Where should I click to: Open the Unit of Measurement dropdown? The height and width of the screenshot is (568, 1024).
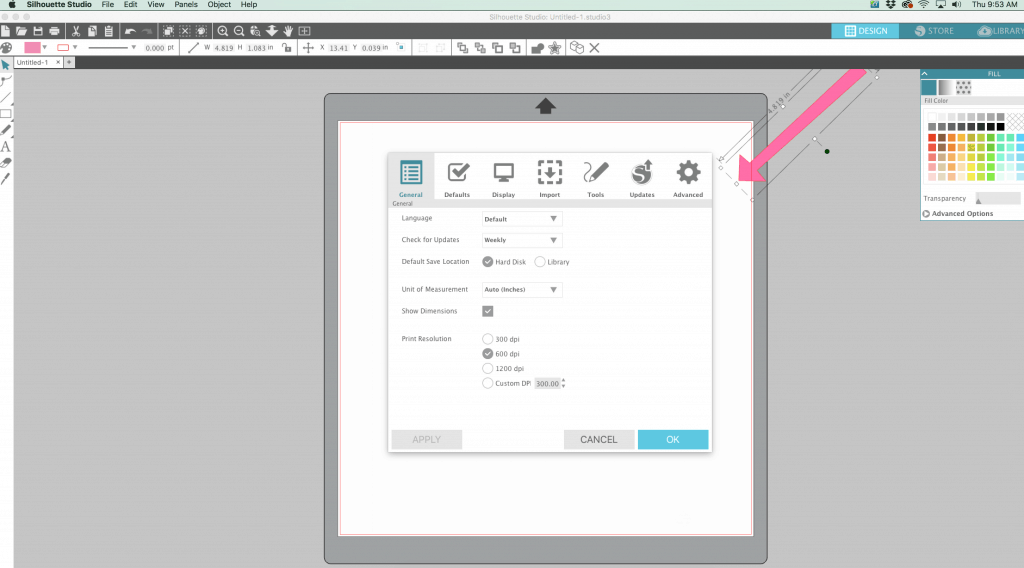click(522, 289)
